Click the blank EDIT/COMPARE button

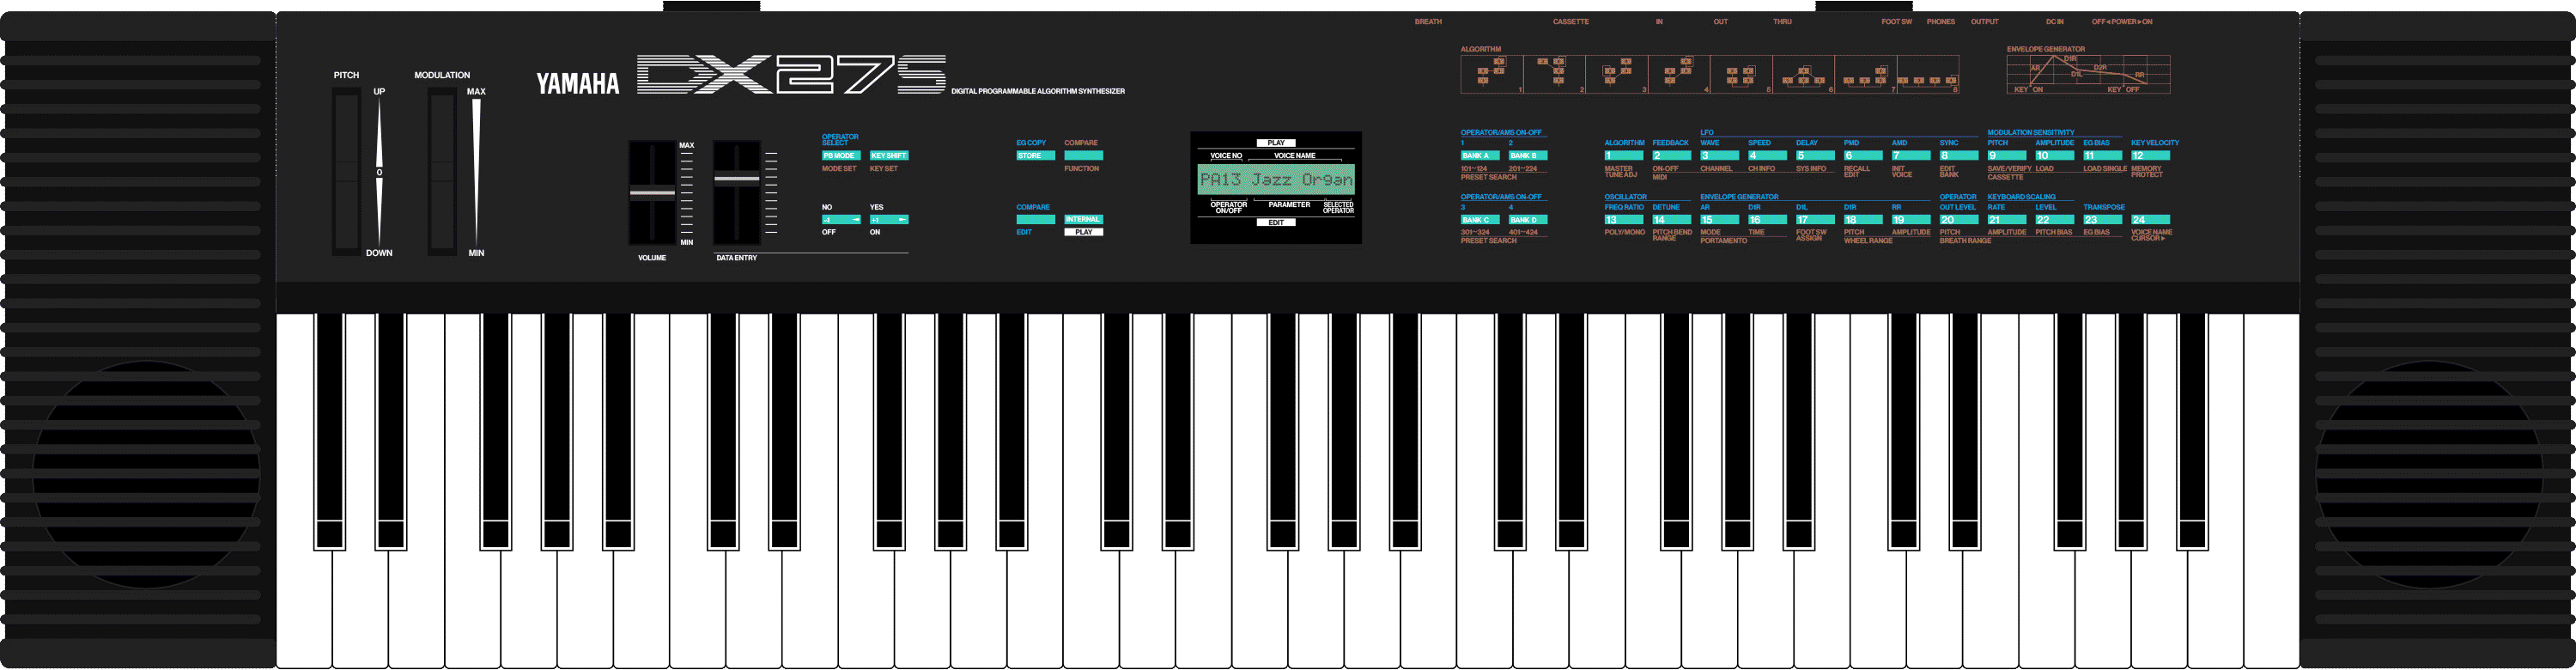1036,220
